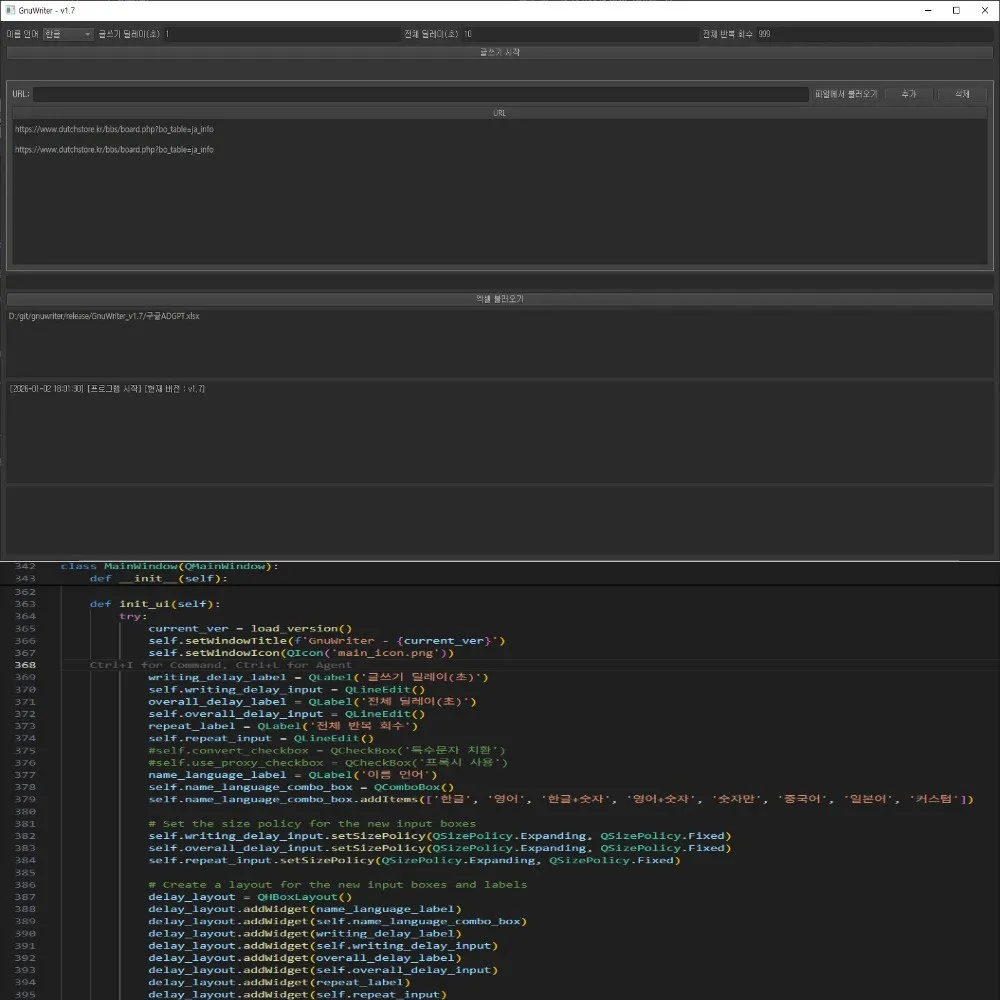Maximize the GnuWriter window
The width and height of the screenshot is (1000, 1000).
(956, 10)
